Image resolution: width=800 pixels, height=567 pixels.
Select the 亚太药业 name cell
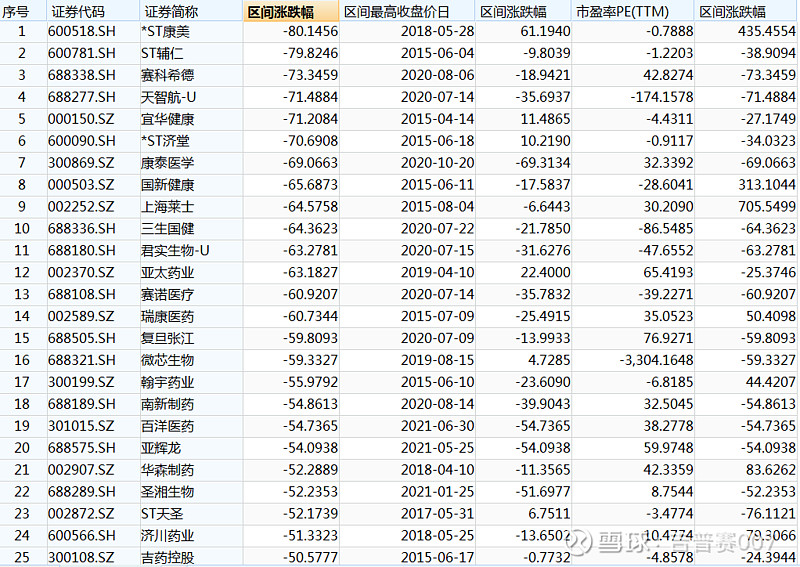click(167, 273)
